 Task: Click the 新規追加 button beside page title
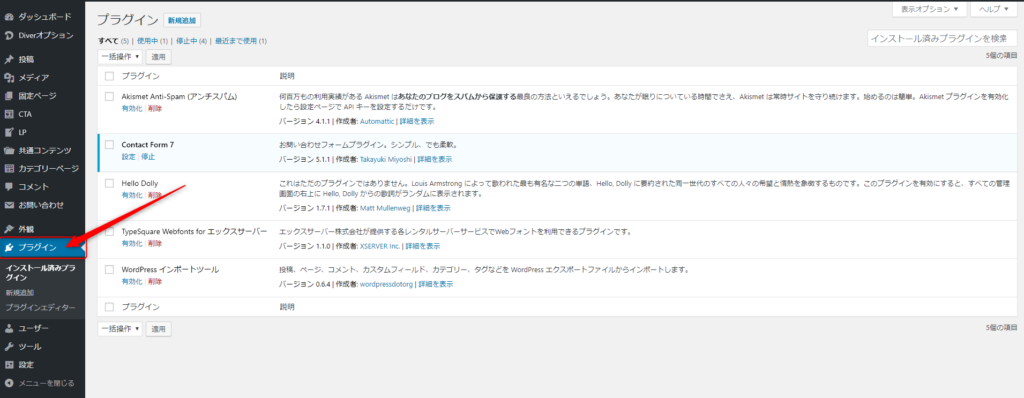[182, 20]
